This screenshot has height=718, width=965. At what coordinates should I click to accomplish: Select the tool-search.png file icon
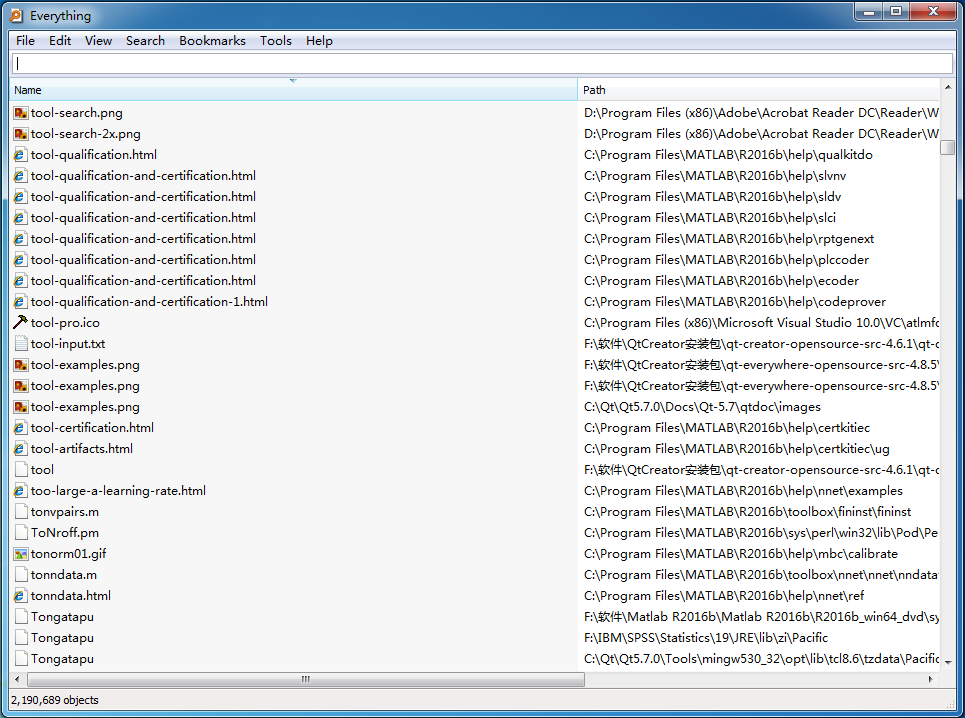tap(21, 113)
